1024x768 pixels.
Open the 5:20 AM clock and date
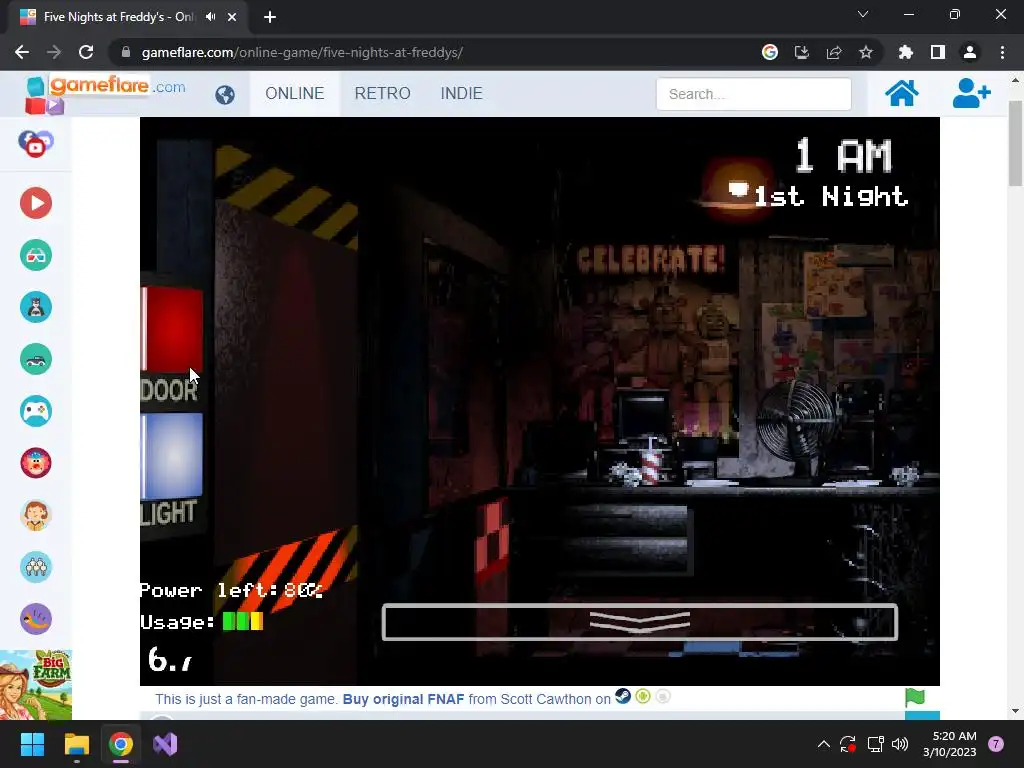(950, 744)
